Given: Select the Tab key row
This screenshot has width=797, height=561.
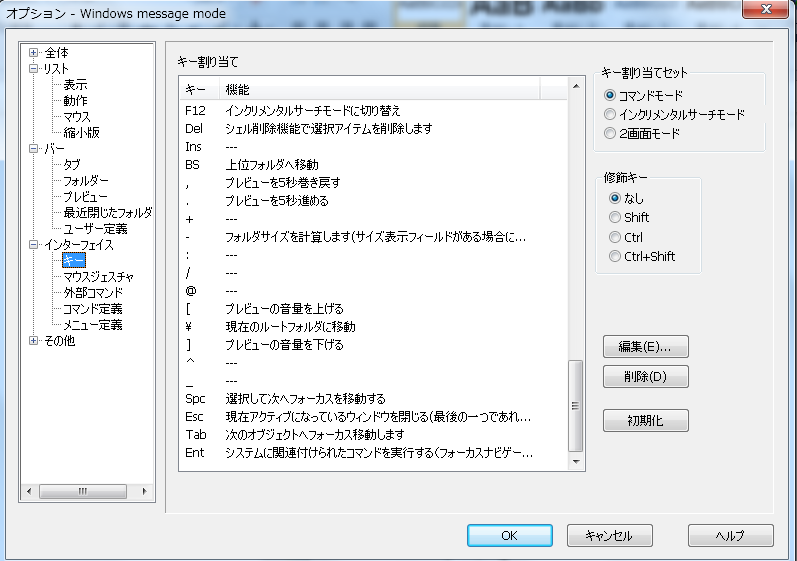Looking at the screenshot, I should pyautogui.click(x=374, y=435).
